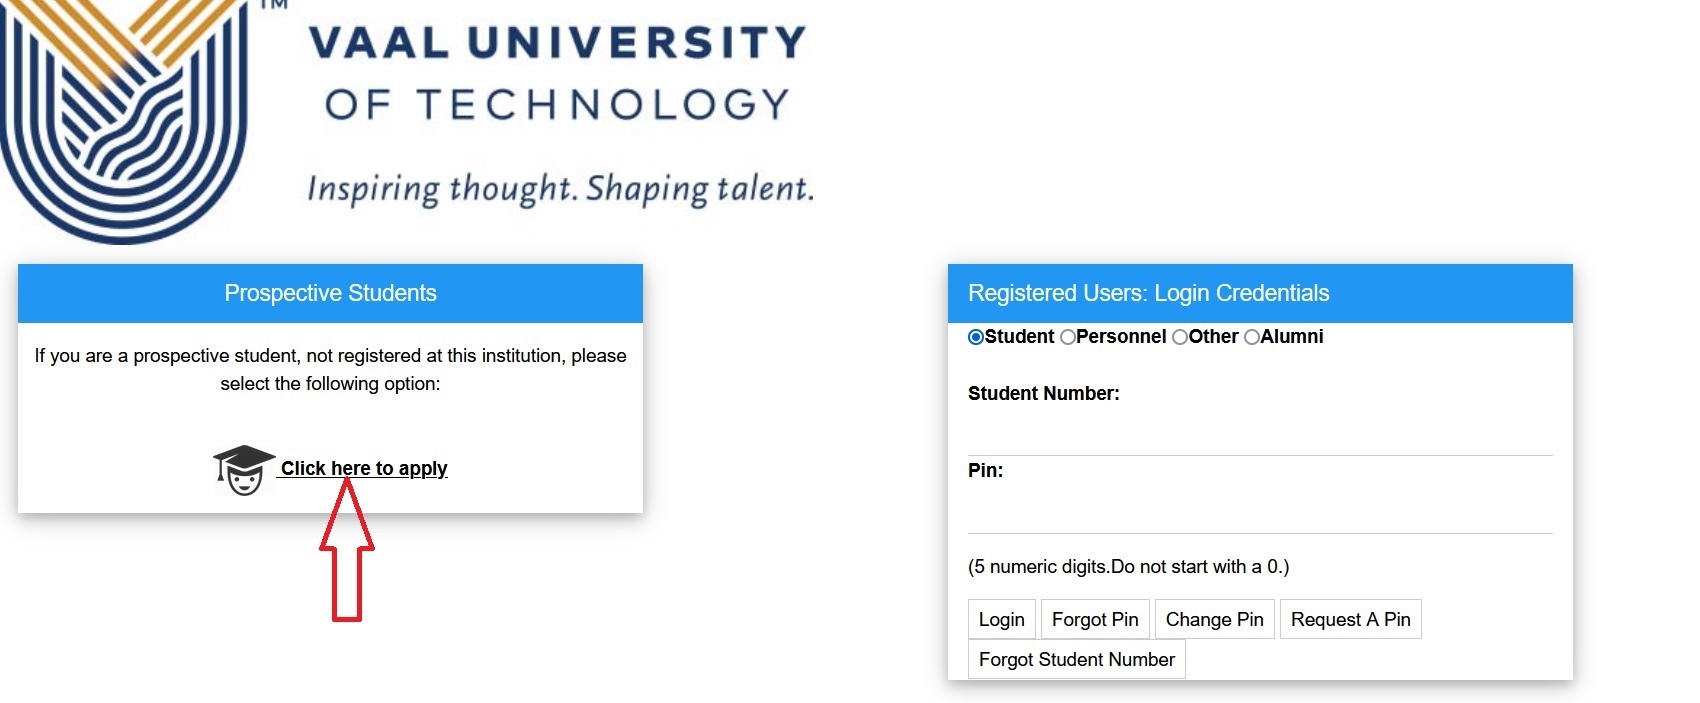Viewport: 1700px width, 703px height.
Task: Choose the Personnel radio option
Action: pos(1068,337)
